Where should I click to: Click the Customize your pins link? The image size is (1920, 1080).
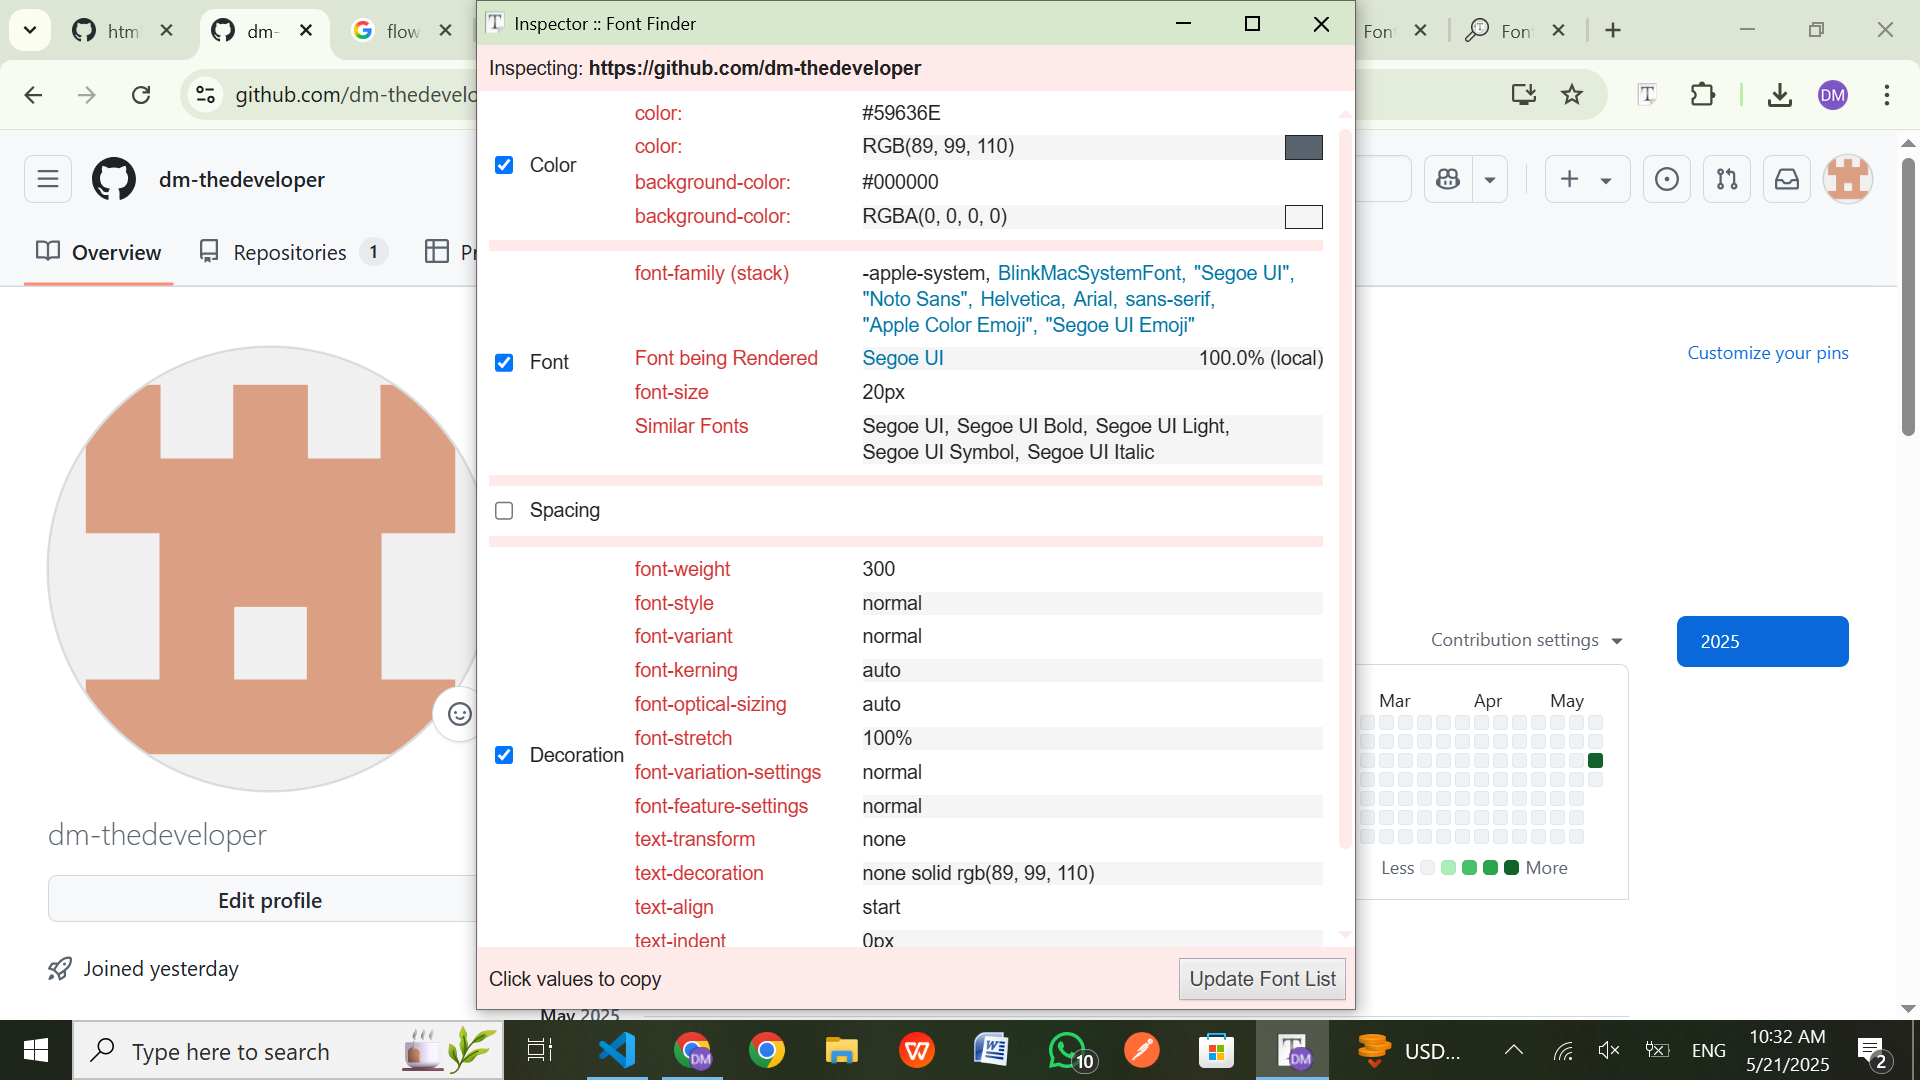coord(1767,353)
